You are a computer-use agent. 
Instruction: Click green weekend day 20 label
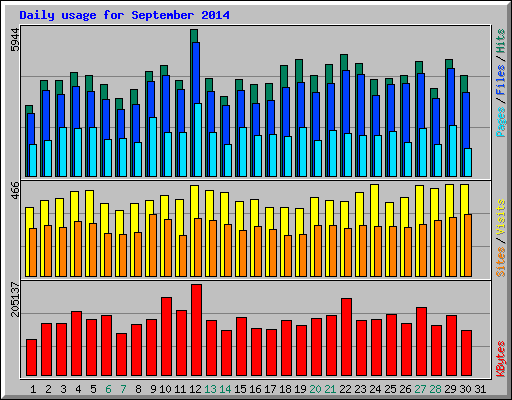click(x=315, y=389)
